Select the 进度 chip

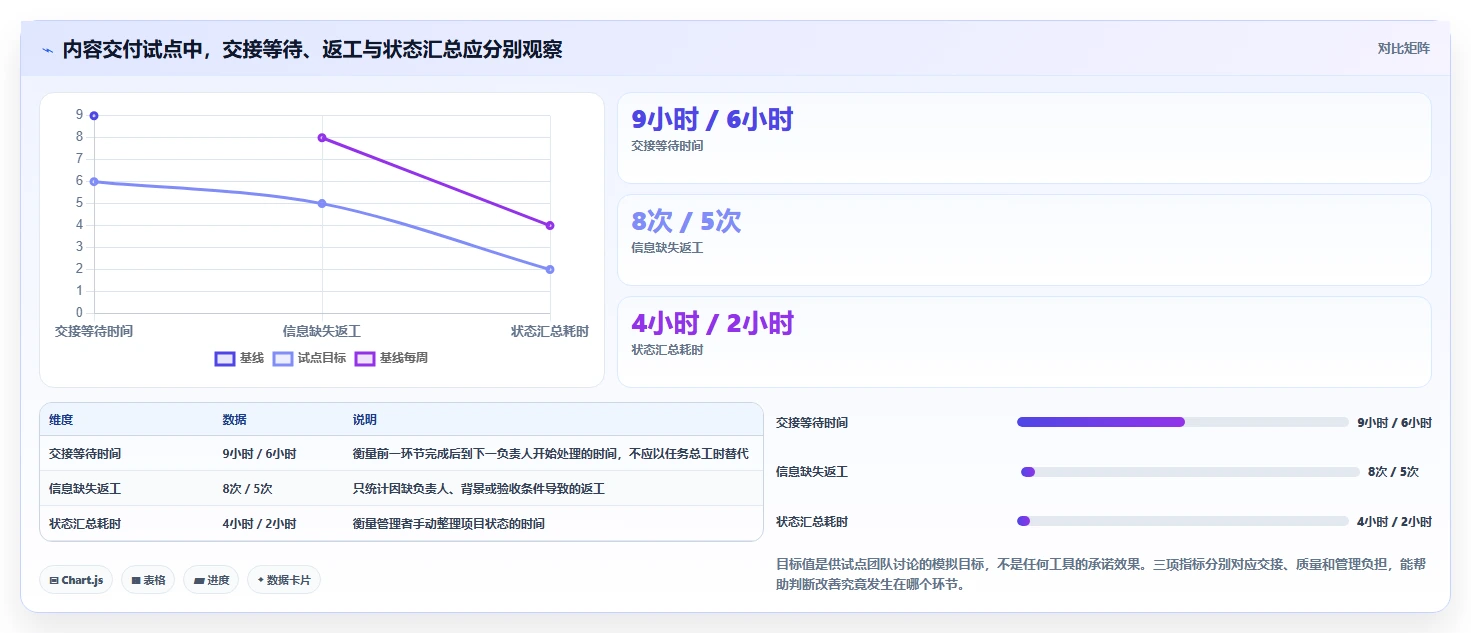click(211, 580)
